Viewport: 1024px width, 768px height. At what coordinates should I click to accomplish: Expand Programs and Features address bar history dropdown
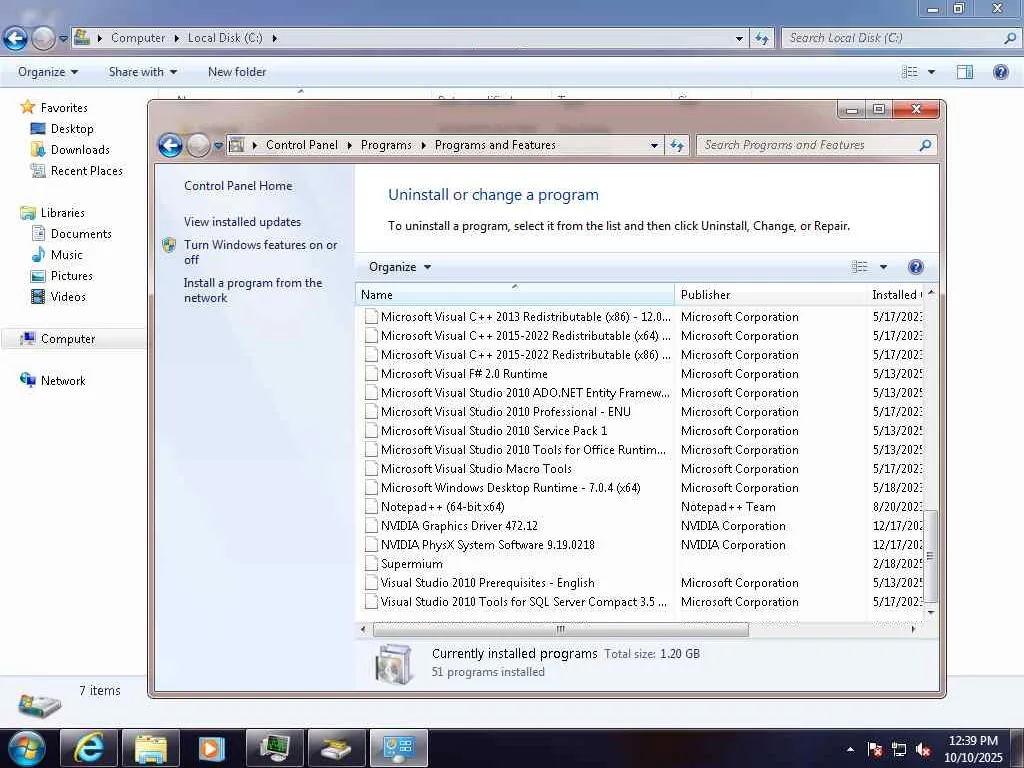[x=654, y=145]
